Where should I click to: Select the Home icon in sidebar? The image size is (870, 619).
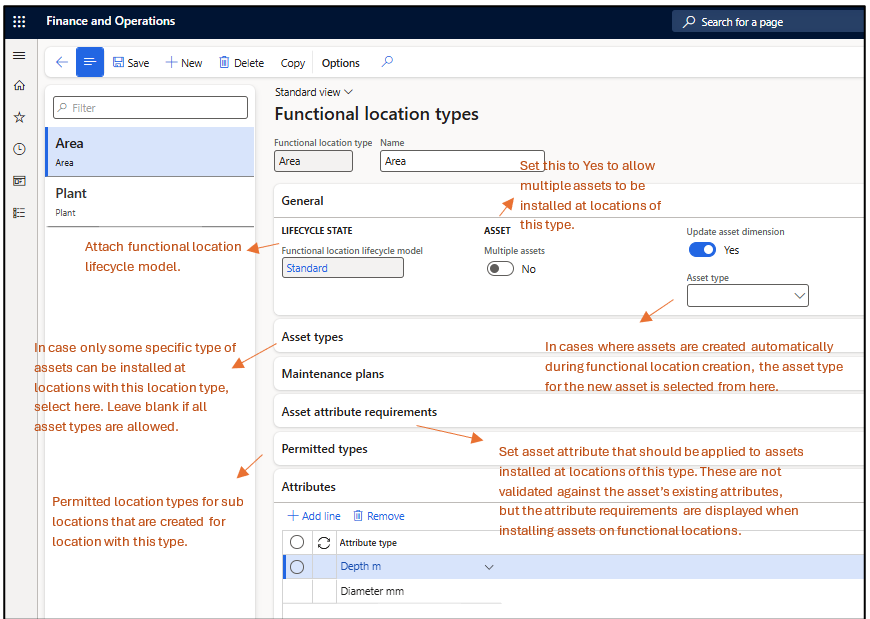18,86
